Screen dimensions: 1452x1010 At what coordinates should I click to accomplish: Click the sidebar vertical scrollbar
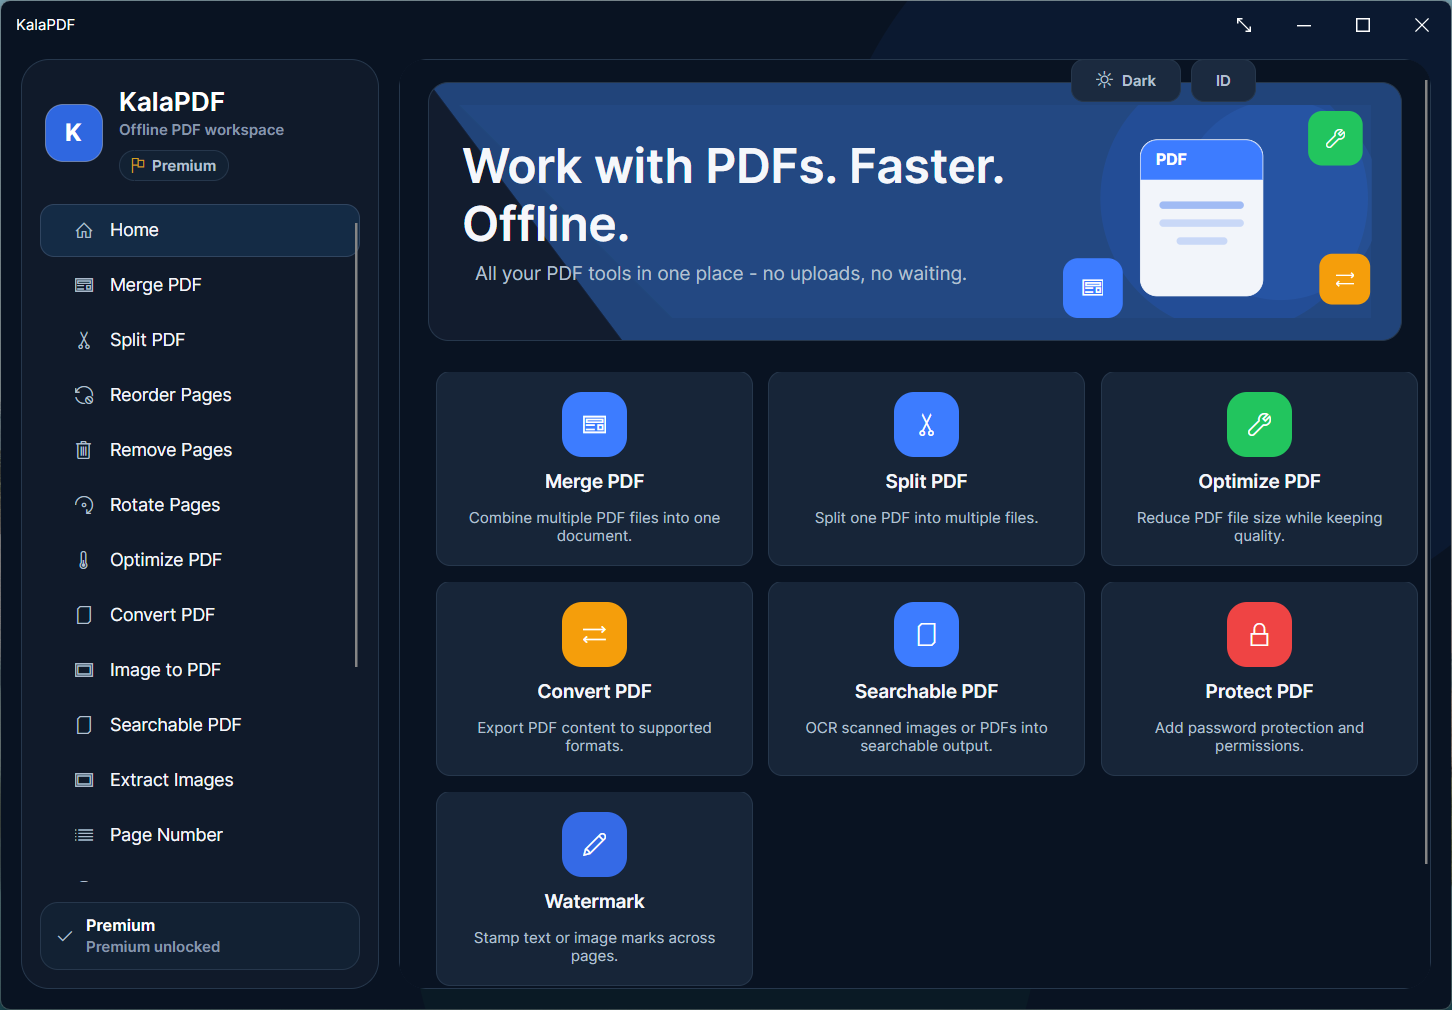click(x=356, y=445)
